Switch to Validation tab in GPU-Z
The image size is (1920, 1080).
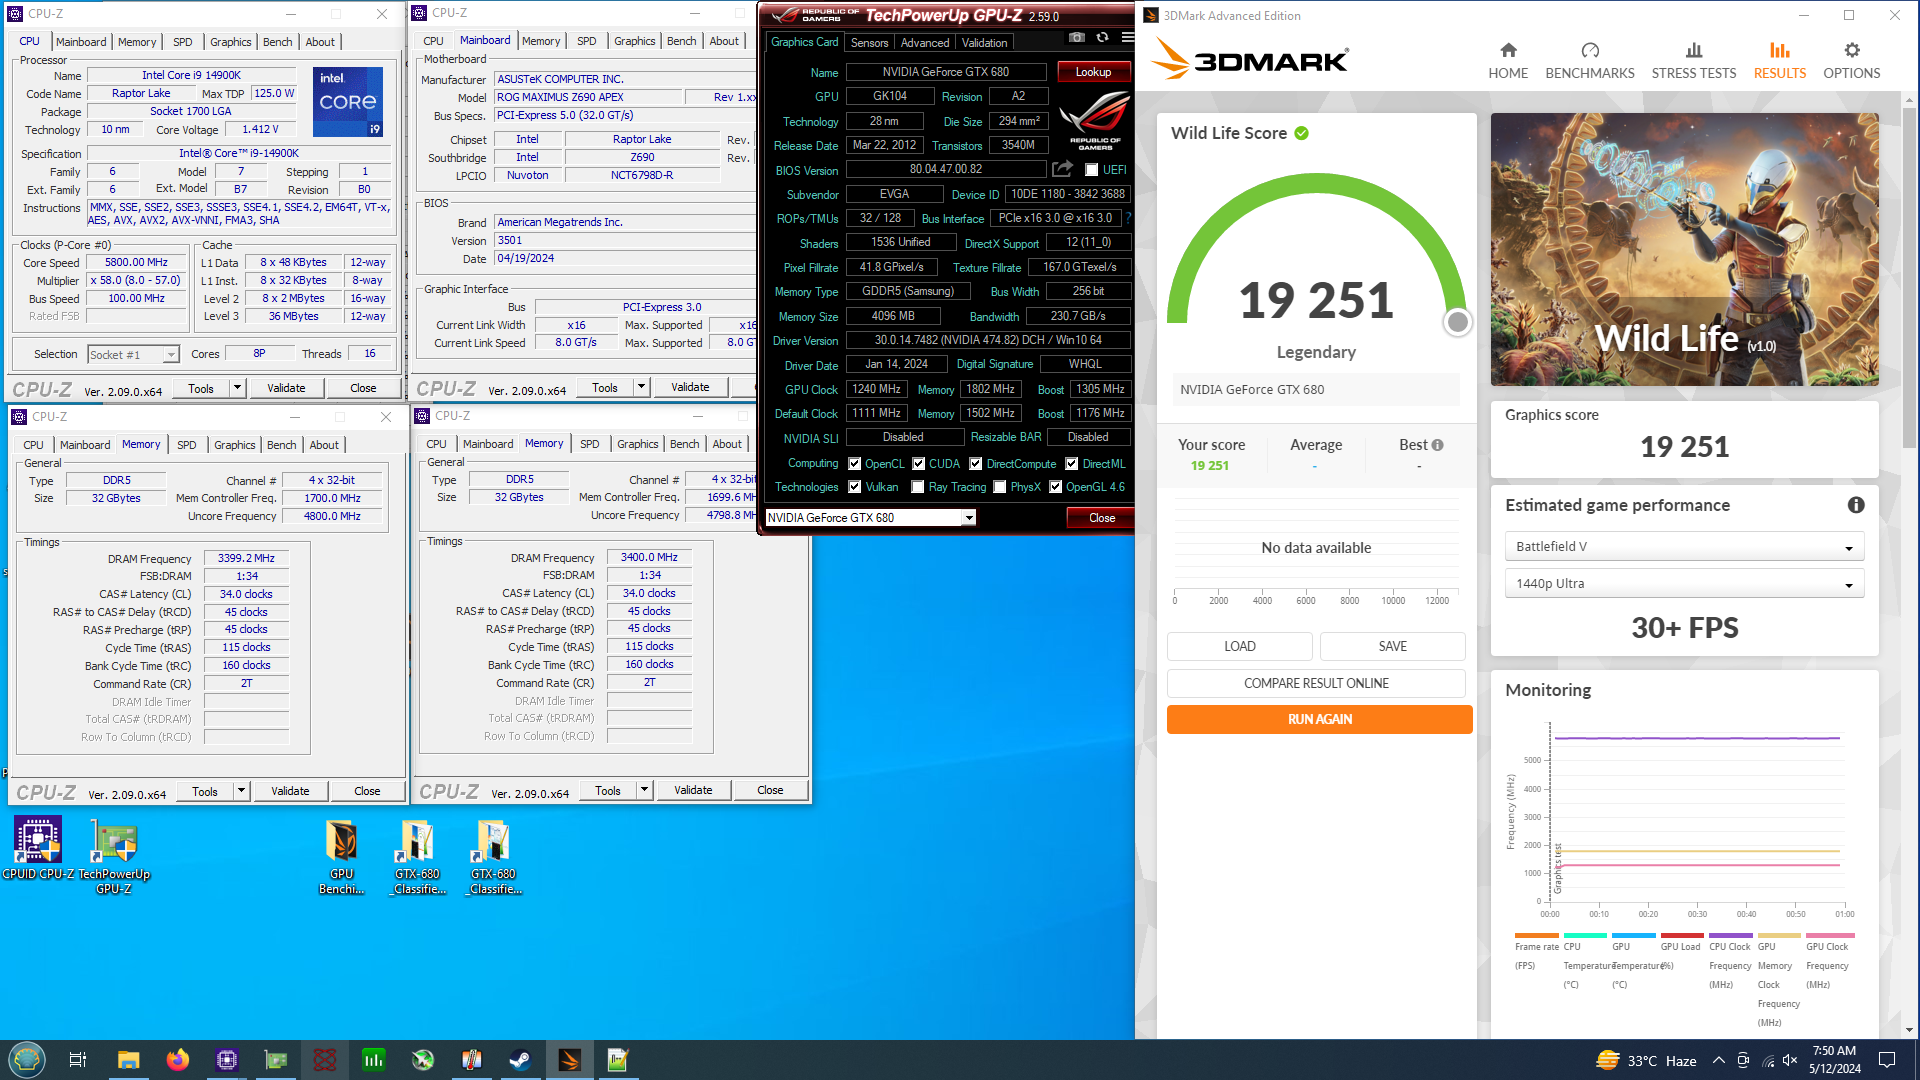(985, 43)
